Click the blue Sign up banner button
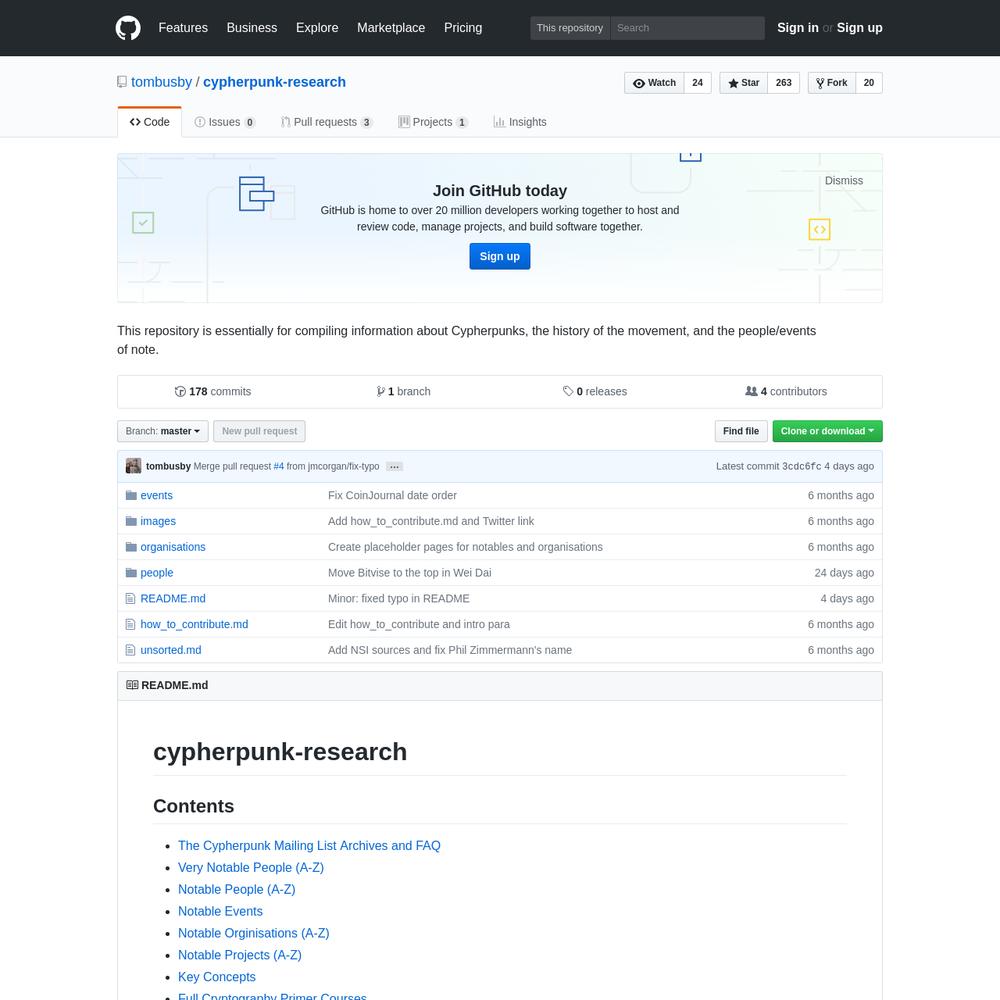This screenshot has height=1000, width=1000. click(x=500, y=256)
